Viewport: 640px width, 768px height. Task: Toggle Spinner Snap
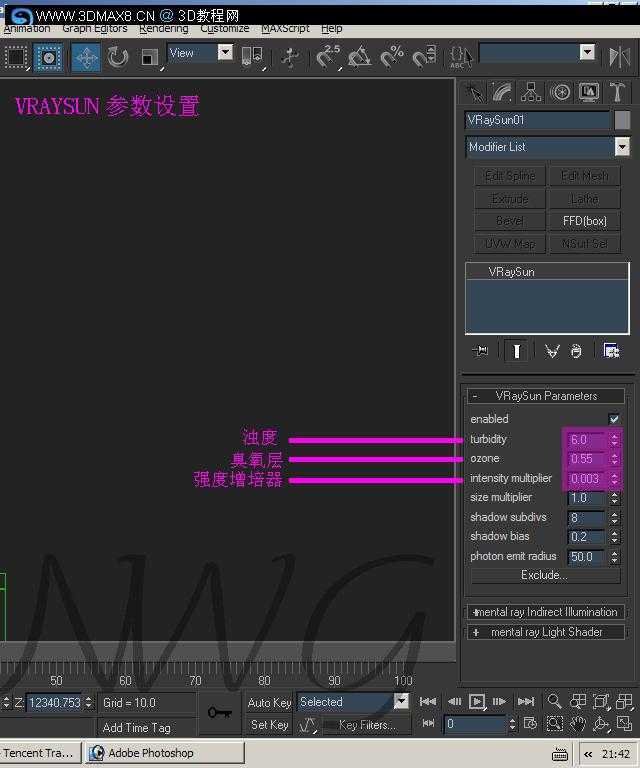[x=424, y=57]
